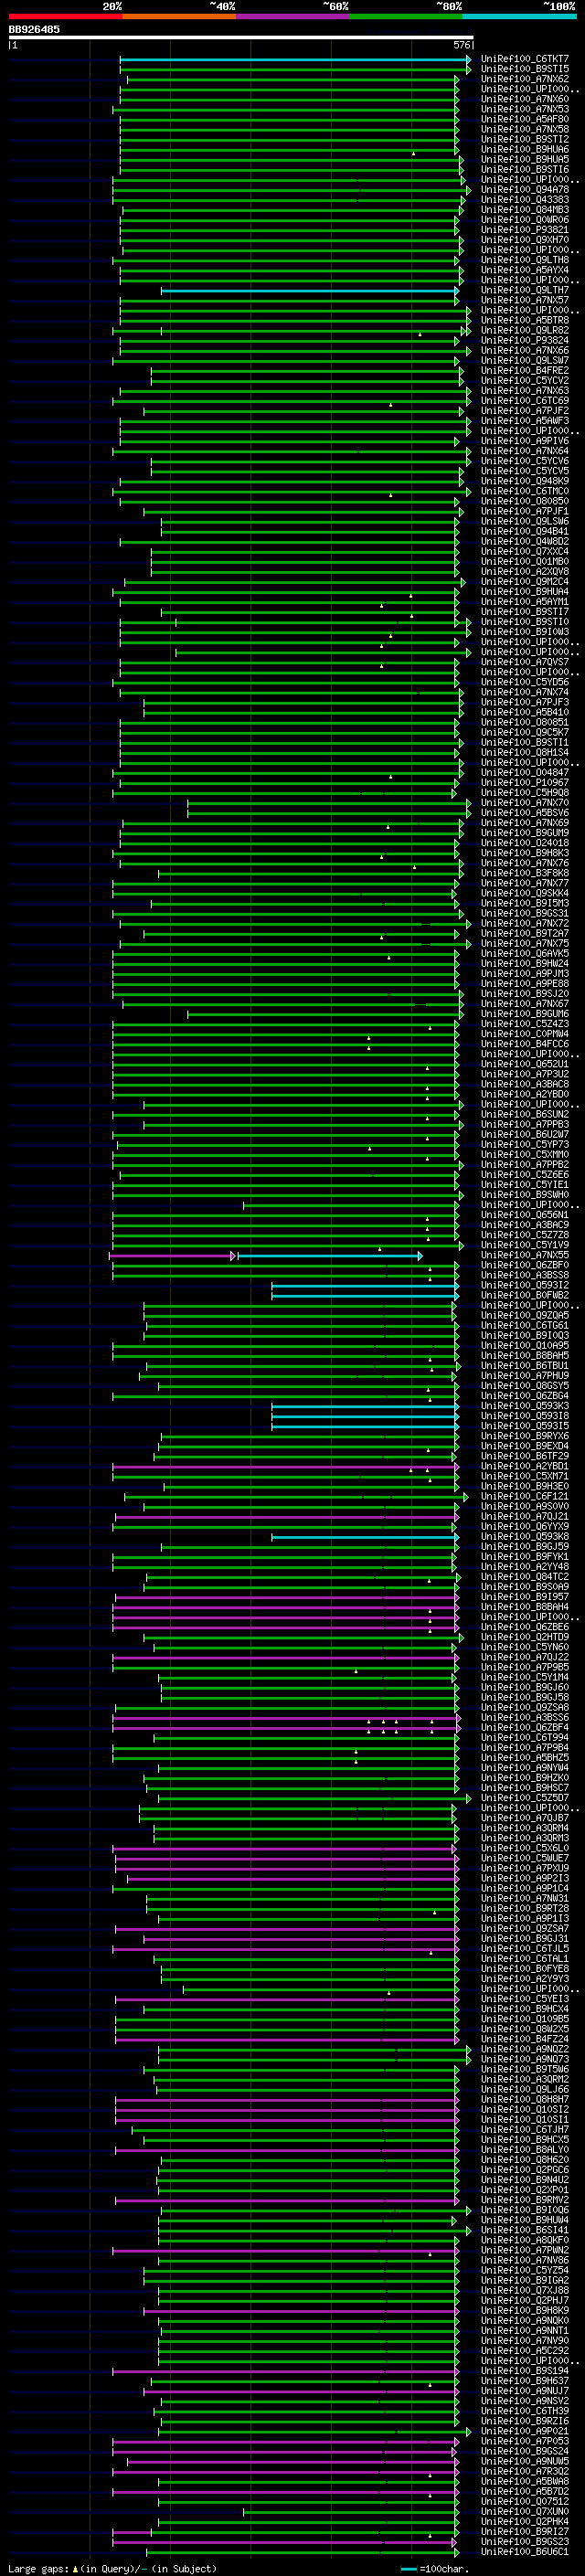Image resolution: width=585 pixels, height=2576 pixels.
Task: Open hit label UniRef100_A7NX55
Action: [x=525, y=1255]
